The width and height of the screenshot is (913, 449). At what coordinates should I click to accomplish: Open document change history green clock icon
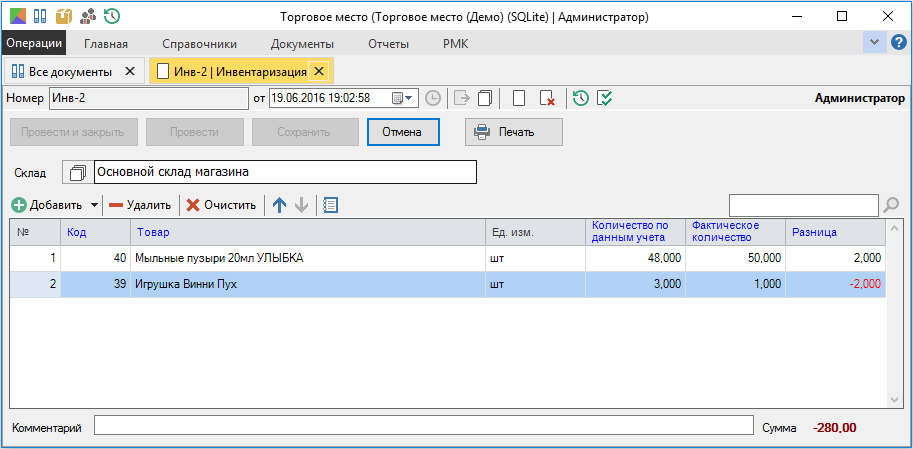581,98
